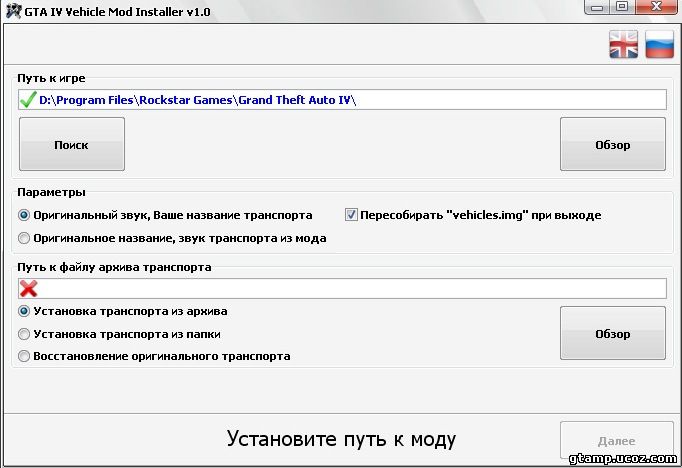
Task: Click the Путь к файлу архива транспорта label
Action: click(x=114, y=267)
